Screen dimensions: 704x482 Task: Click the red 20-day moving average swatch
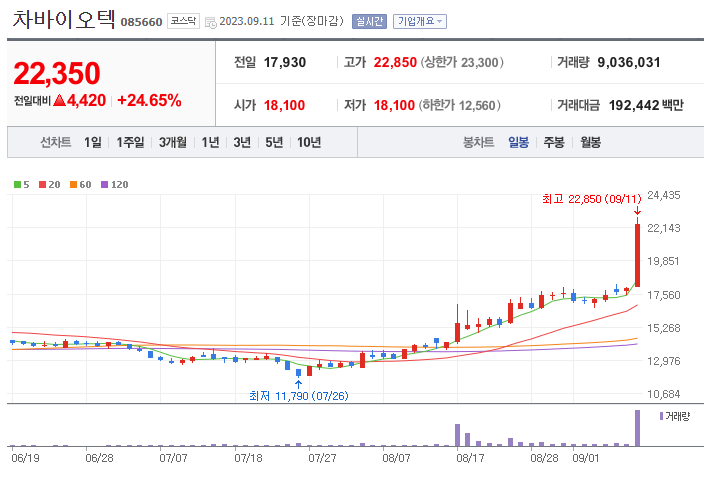43,184
